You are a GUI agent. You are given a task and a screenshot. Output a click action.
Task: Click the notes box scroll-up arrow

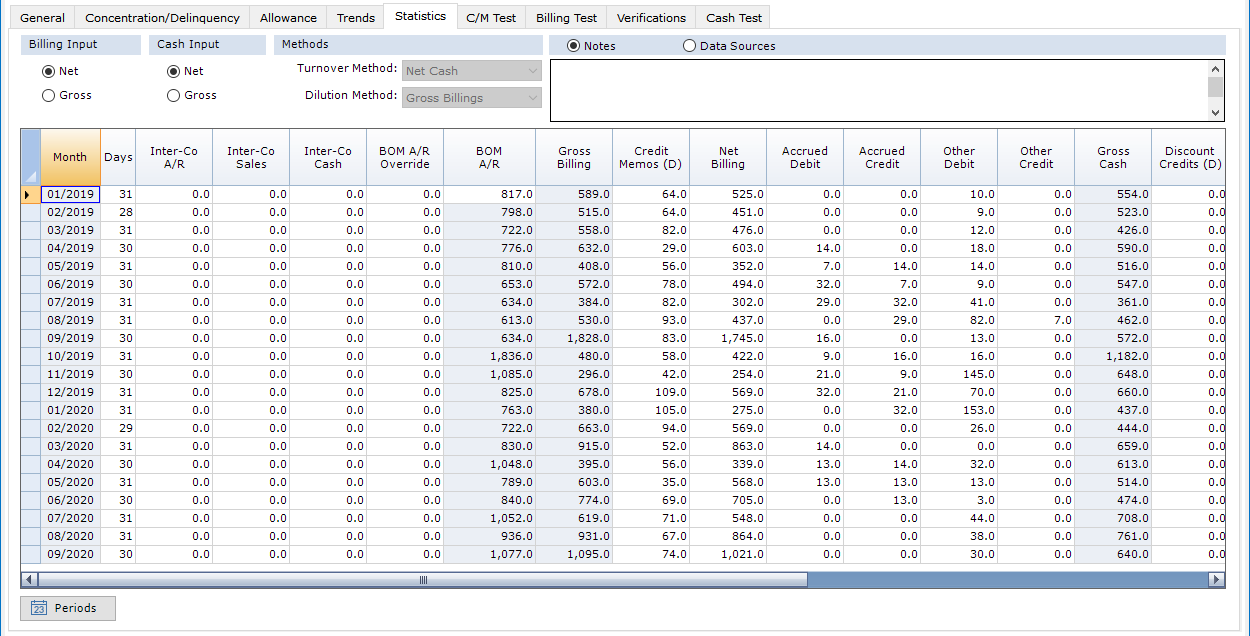coord(1216,69)
